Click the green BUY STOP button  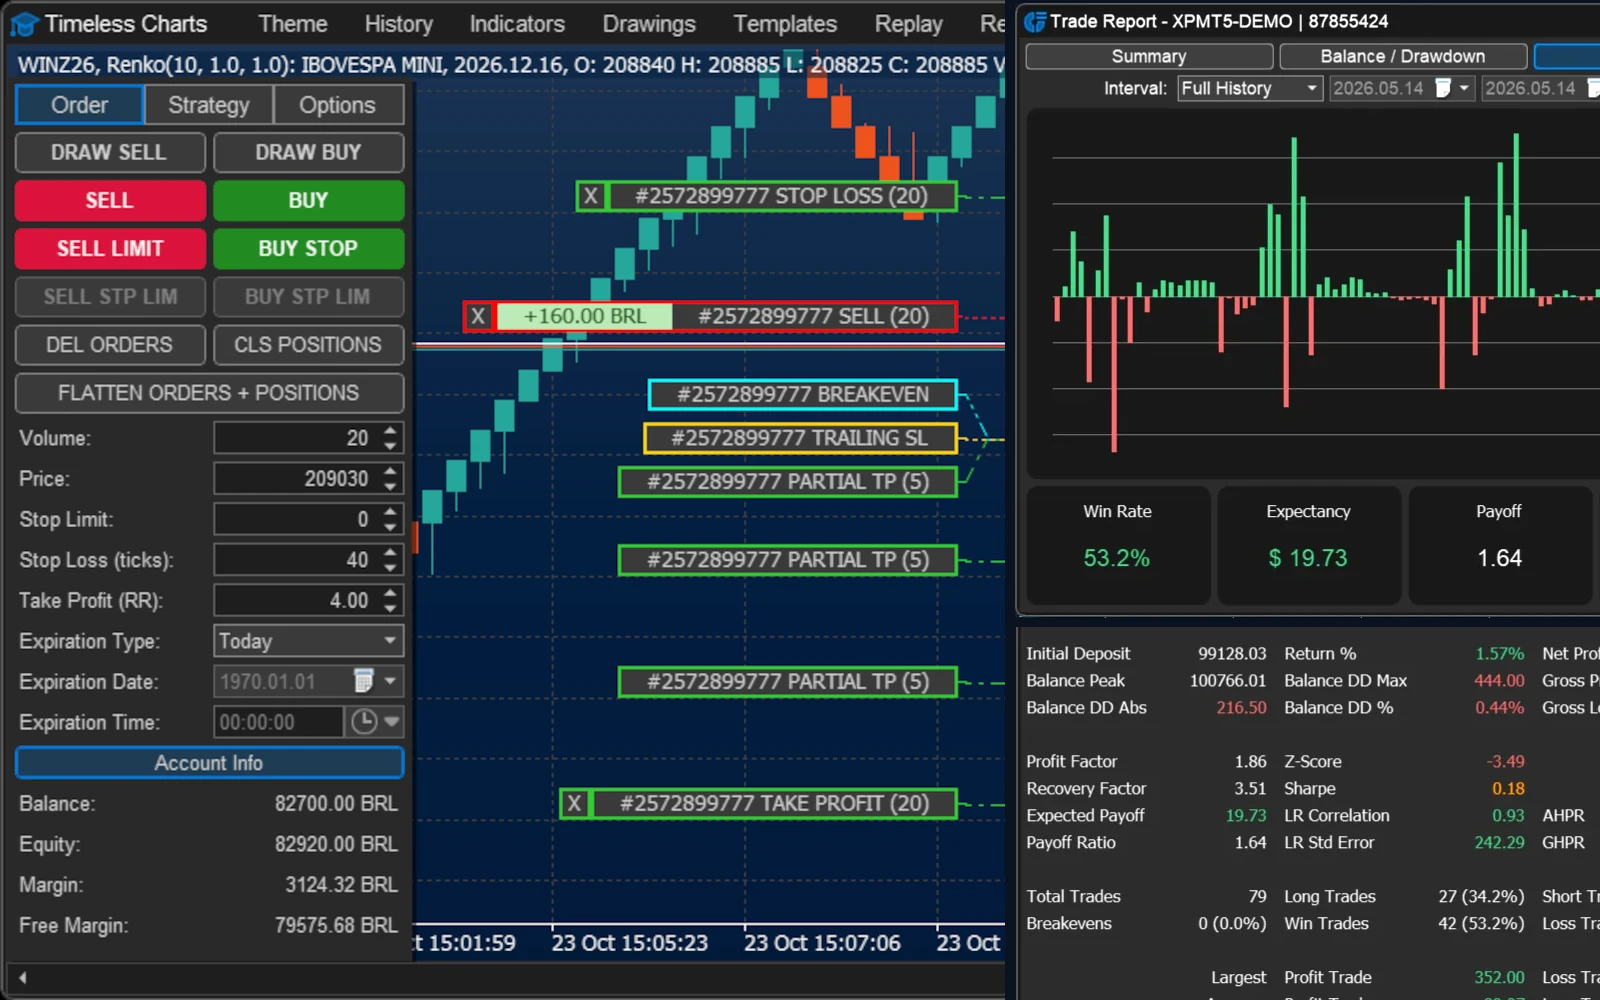pyautogui.click(x=308, y=248)
